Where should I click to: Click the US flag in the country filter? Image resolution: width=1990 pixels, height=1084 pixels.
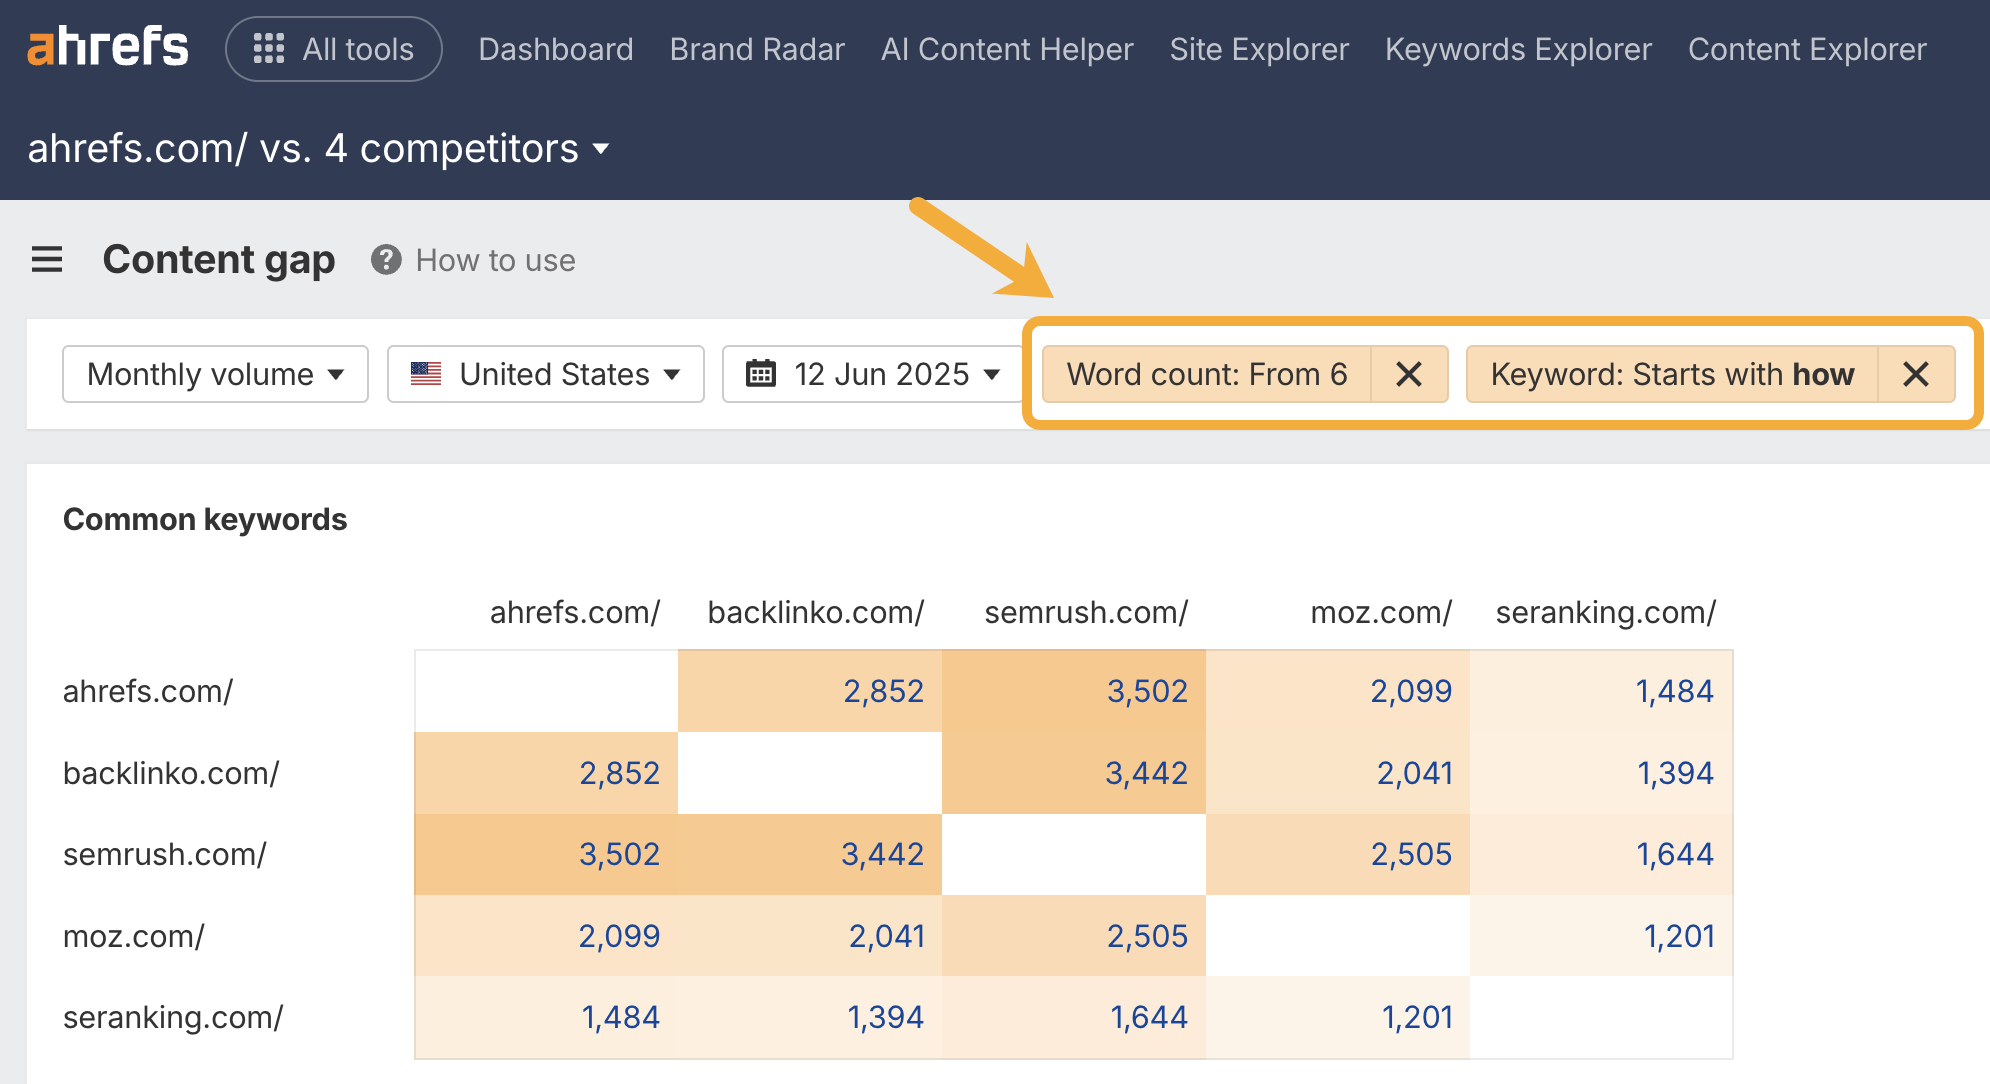(x=425, y=374)
